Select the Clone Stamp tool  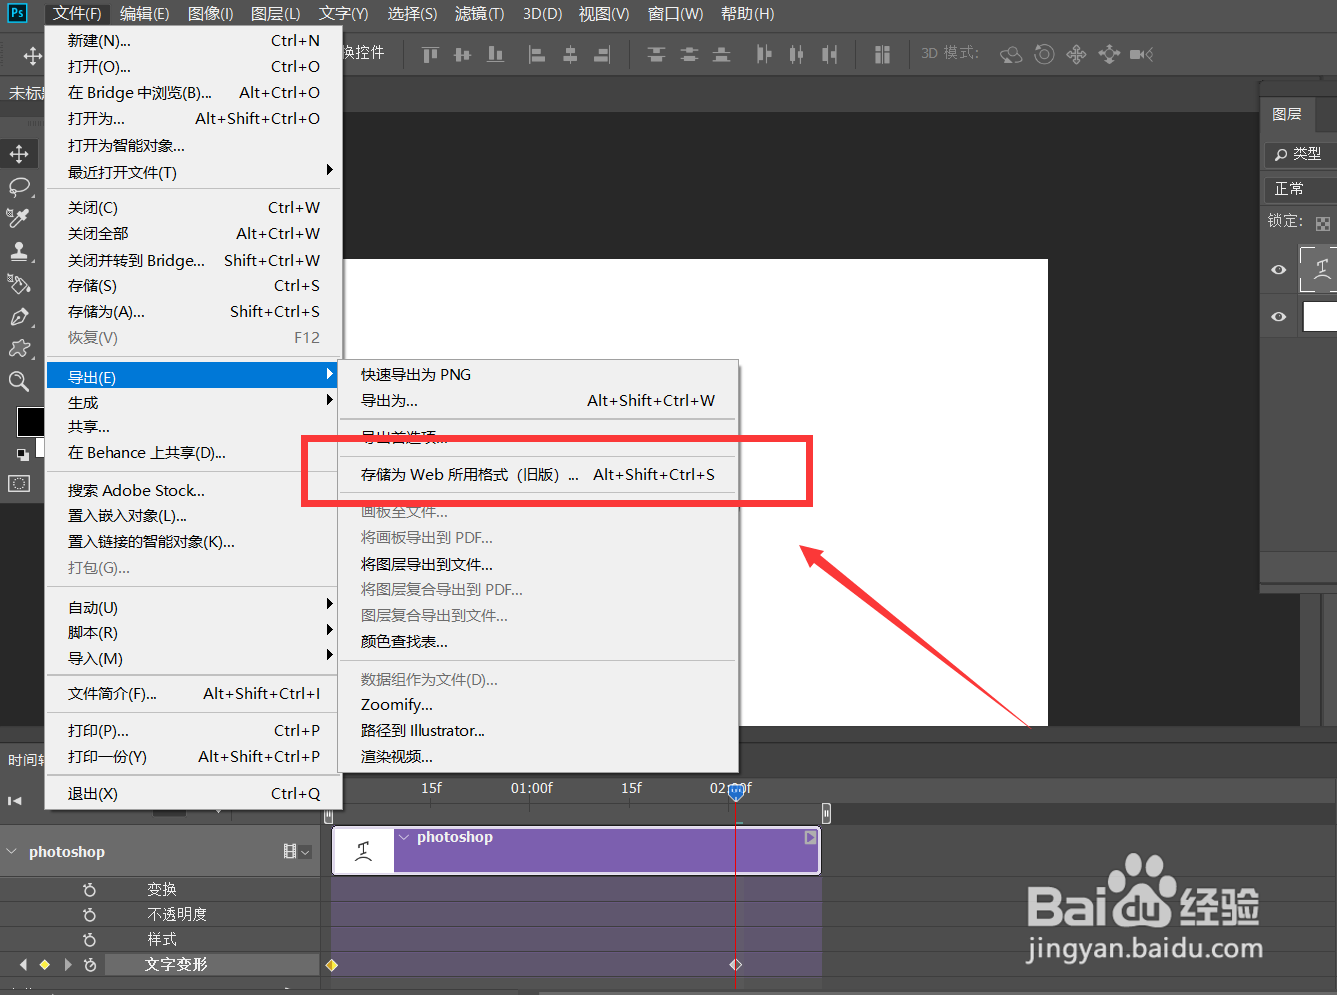point(19,251)
